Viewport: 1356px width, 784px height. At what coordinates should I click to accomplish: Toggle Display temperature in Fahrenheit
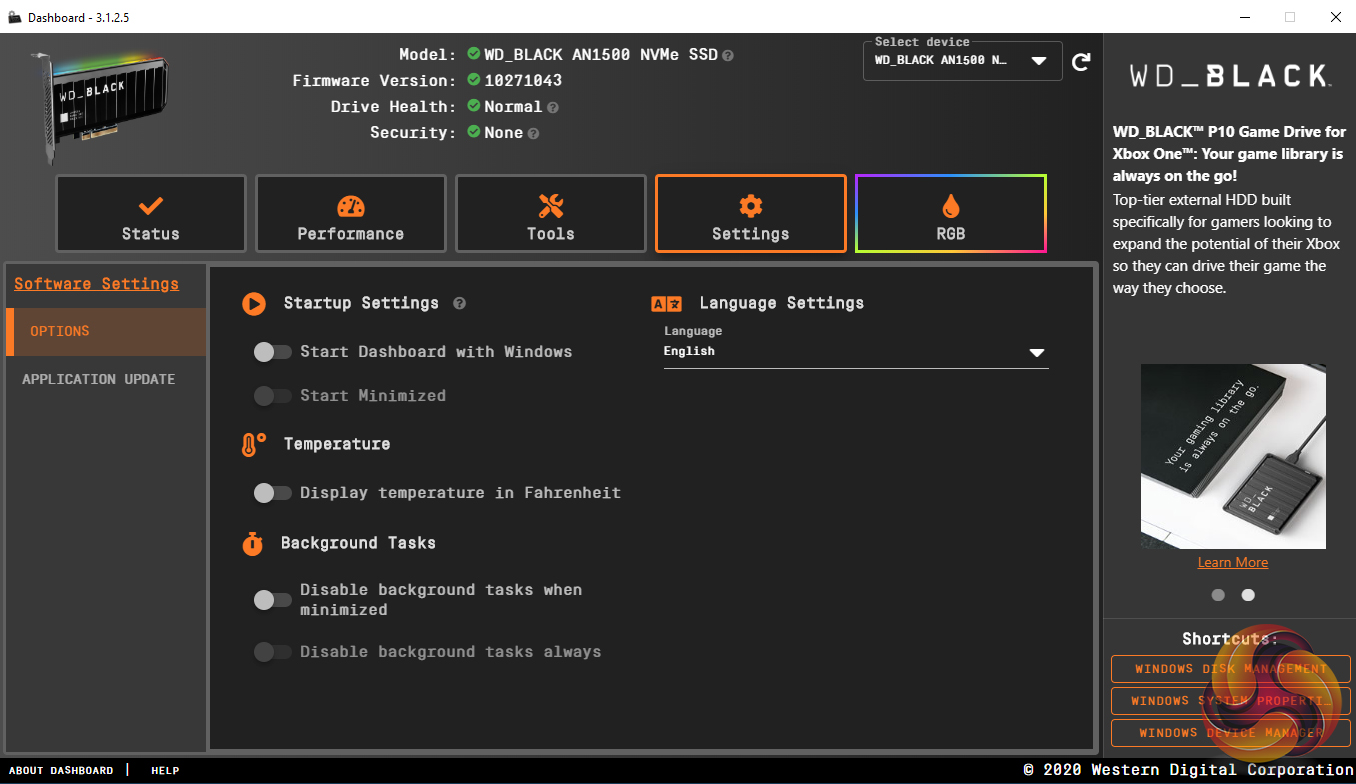point(272,493)
